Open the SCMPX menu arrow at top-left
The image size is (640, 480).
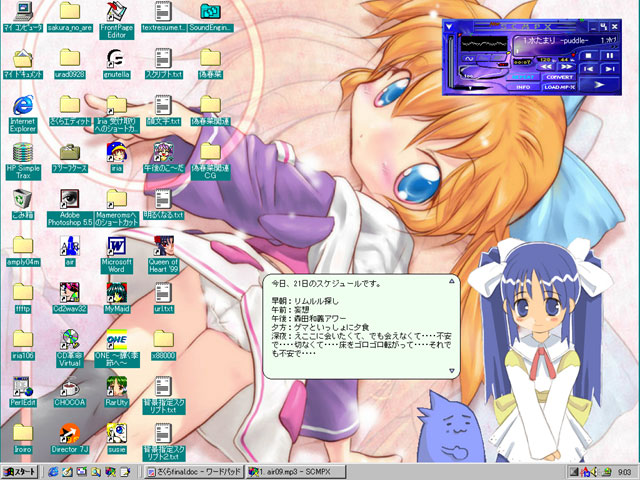coord(449,27)
